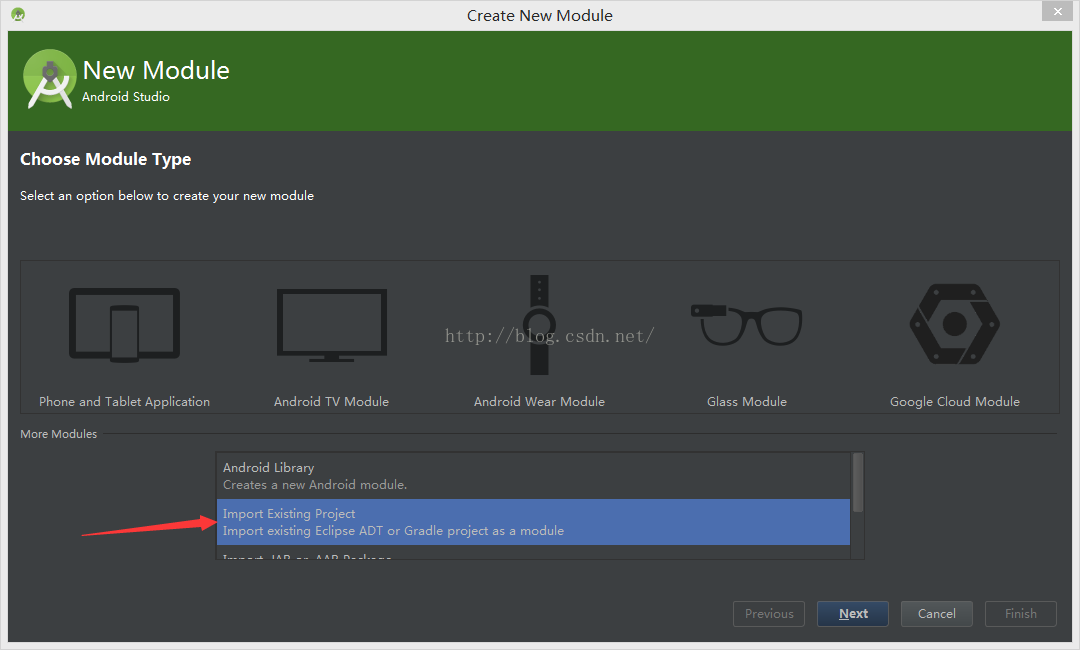Click 'Import existing Eclipse ADT or Gradle' description
1080x650 pixels.
tap(393, 531)
